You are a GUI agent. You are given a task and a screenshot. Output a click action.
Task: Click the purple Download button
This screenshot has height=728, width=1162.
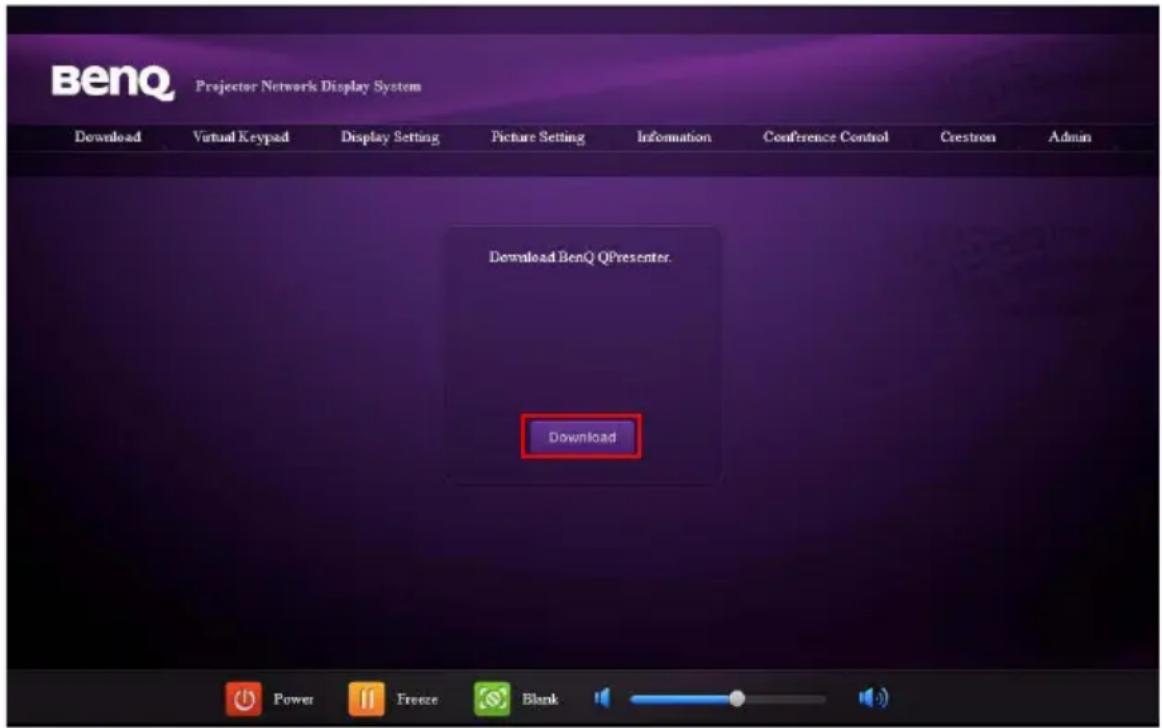tap(582, 437)
